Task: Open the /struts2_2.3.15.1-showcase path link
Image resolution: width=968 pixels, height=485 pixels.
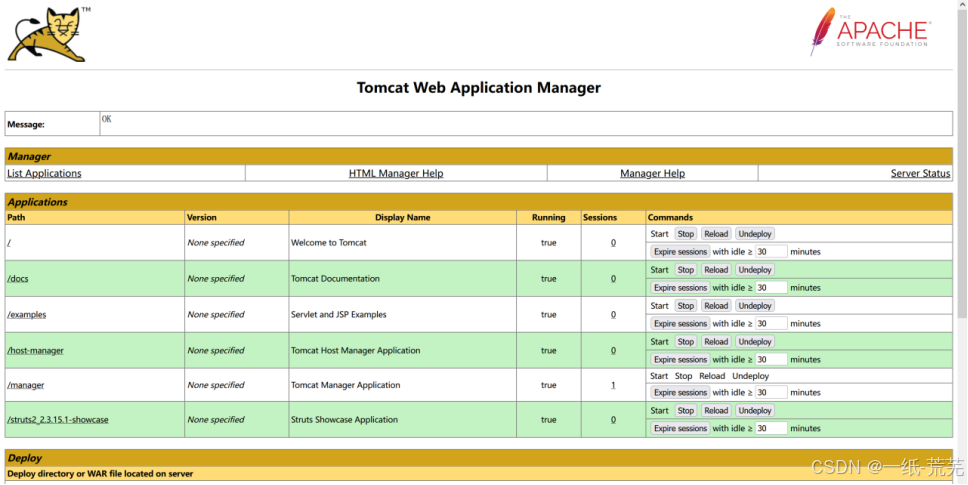Action: click(x=57, y=419)
